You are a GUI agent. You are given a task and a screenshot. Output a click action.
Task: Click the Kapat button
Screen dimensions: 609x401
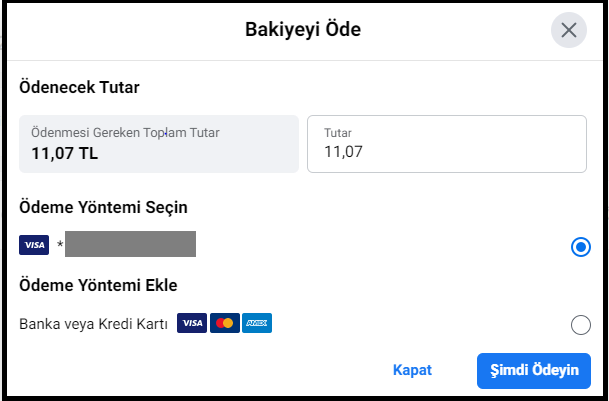(412, 370)
